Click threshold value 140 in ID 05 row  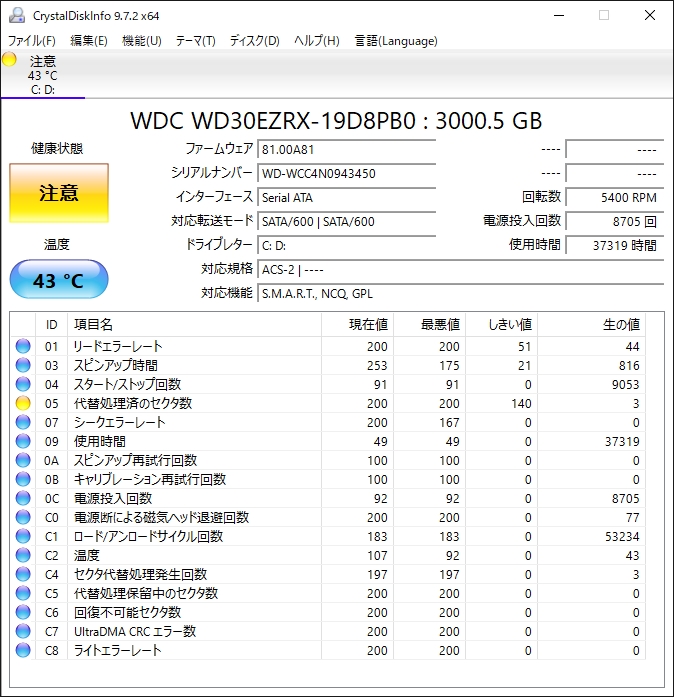(x=521, y=404)
